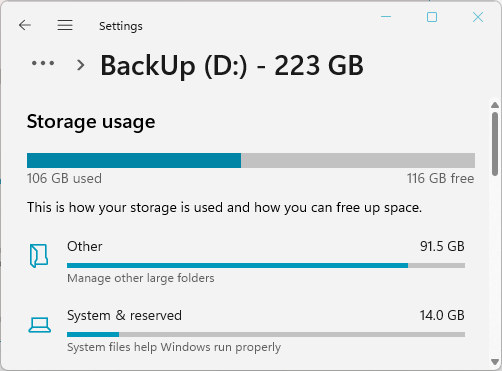Expand the breadcrumb ellipsis
The height and width of the screenshot is (371, 502).
(43, 63)
